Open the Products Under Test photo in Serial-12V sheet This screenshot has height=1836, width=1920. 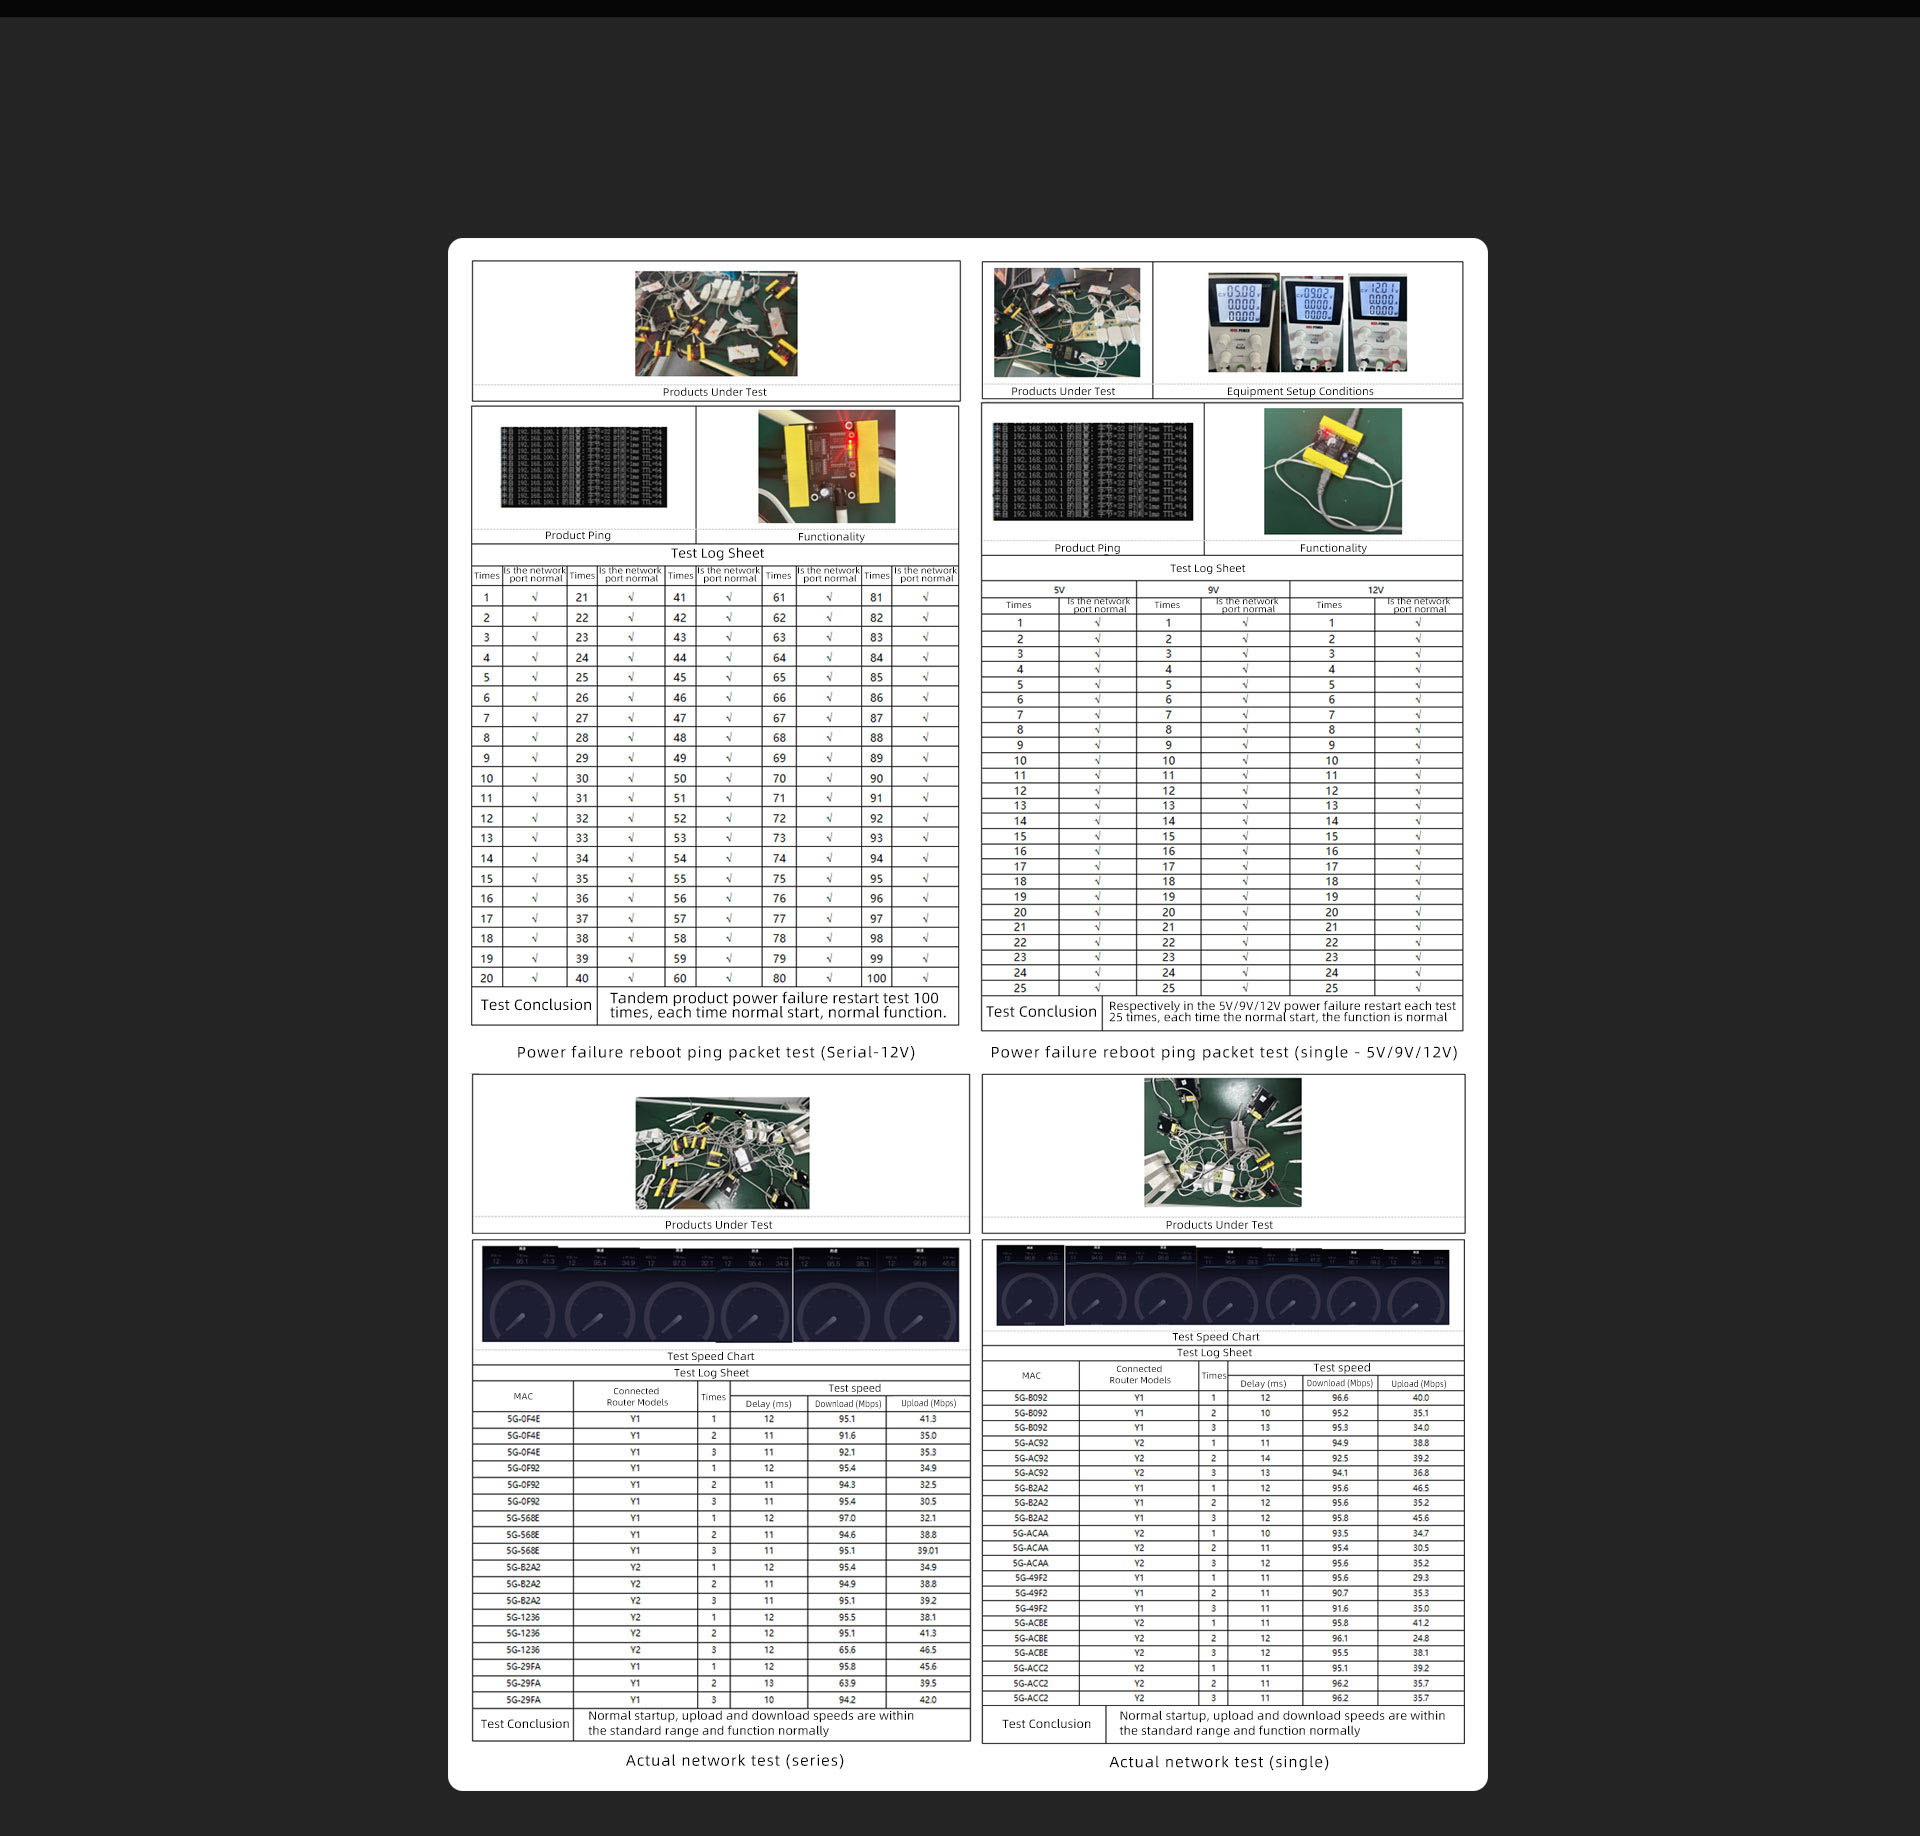[716, 323]
